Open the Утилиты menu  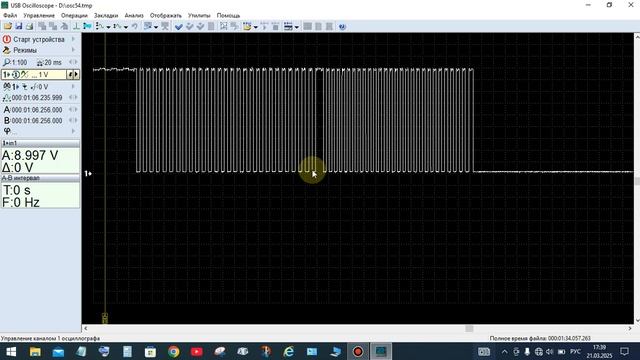(x=199, y=16)
